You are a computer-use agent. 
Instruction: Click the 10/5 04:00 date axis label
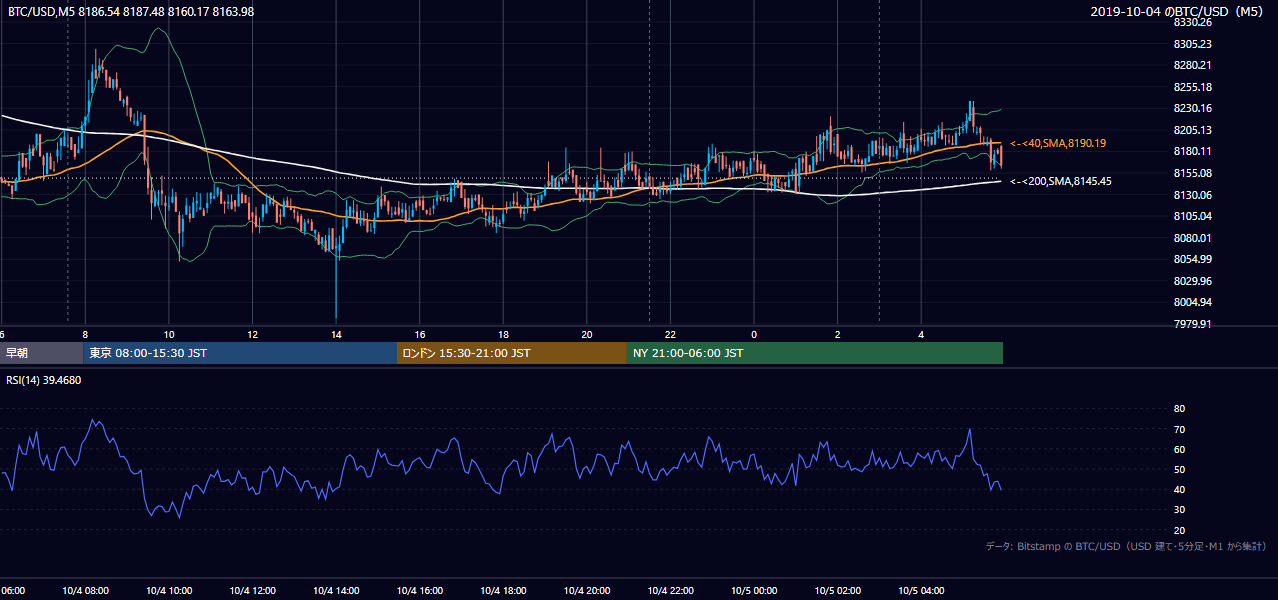point(921,591)
